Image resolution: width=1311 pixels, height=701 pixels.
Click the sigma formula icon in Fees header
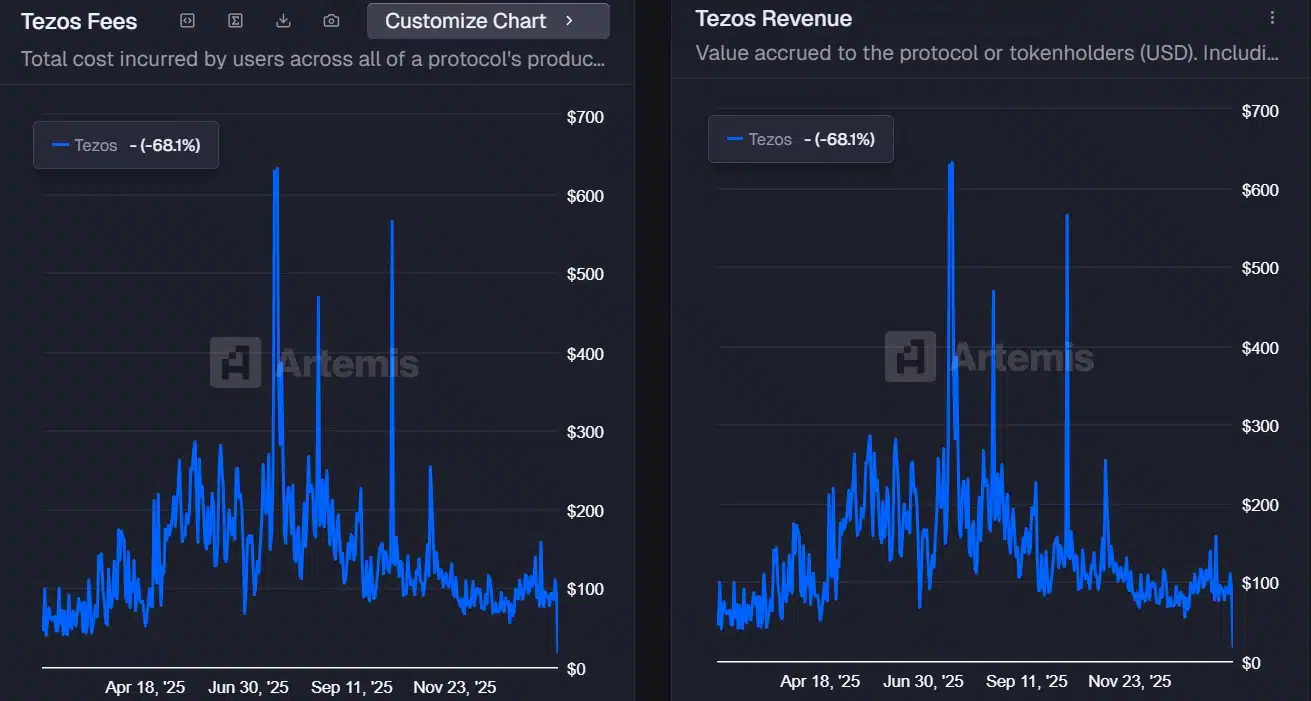coord(235,20)
